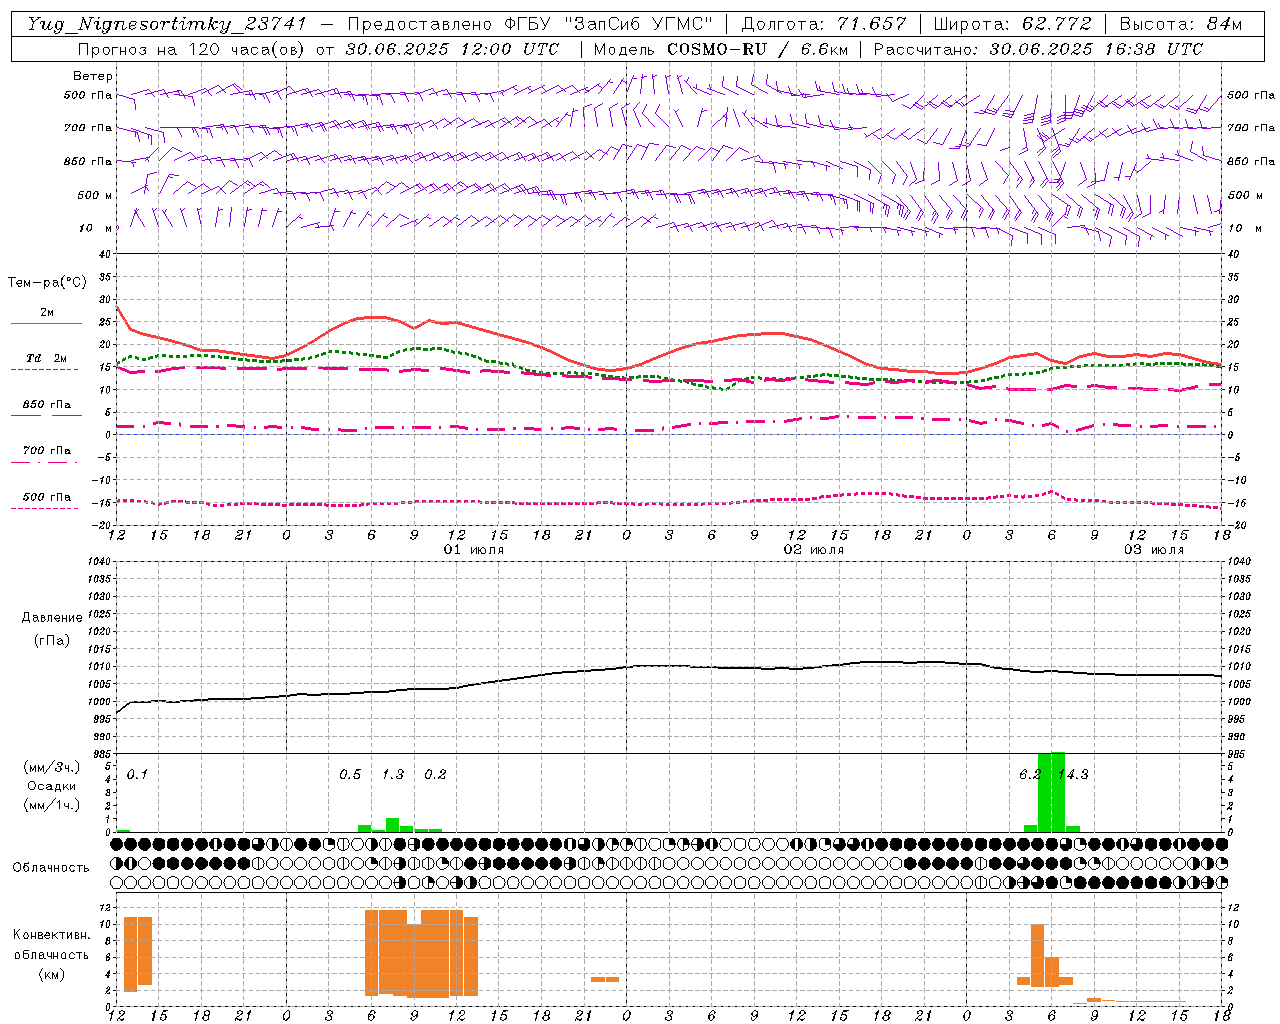
Task: Select the 02 июля date label
Action: click(814, 550)
